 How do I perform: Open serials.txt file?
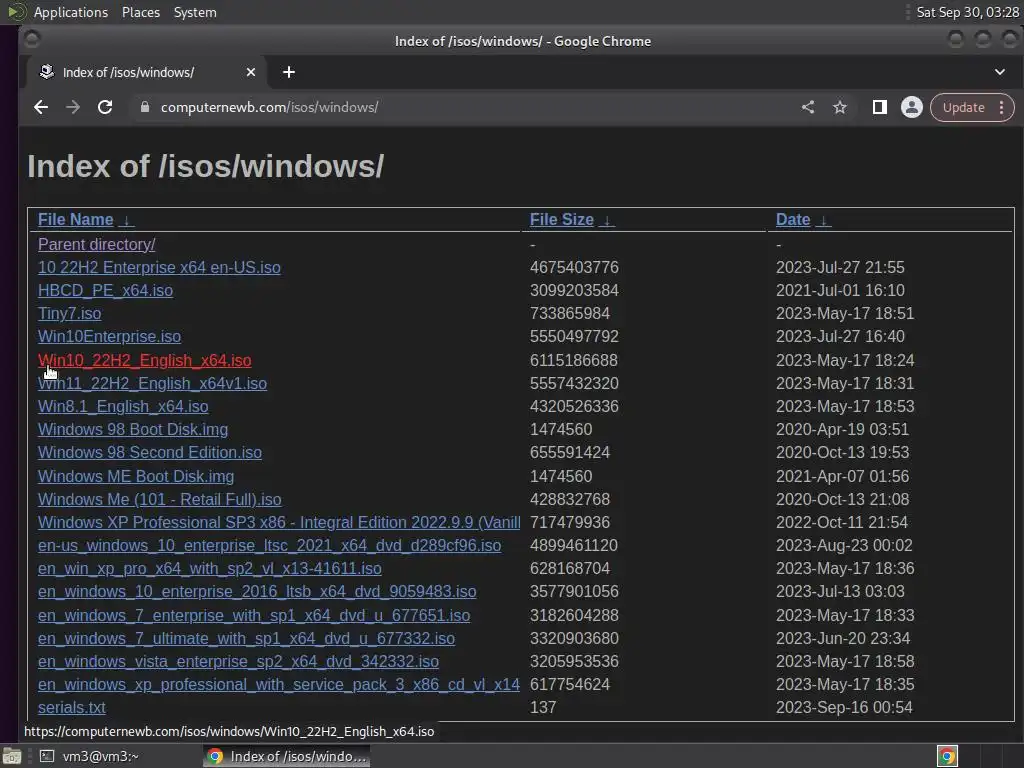[72, 707]
